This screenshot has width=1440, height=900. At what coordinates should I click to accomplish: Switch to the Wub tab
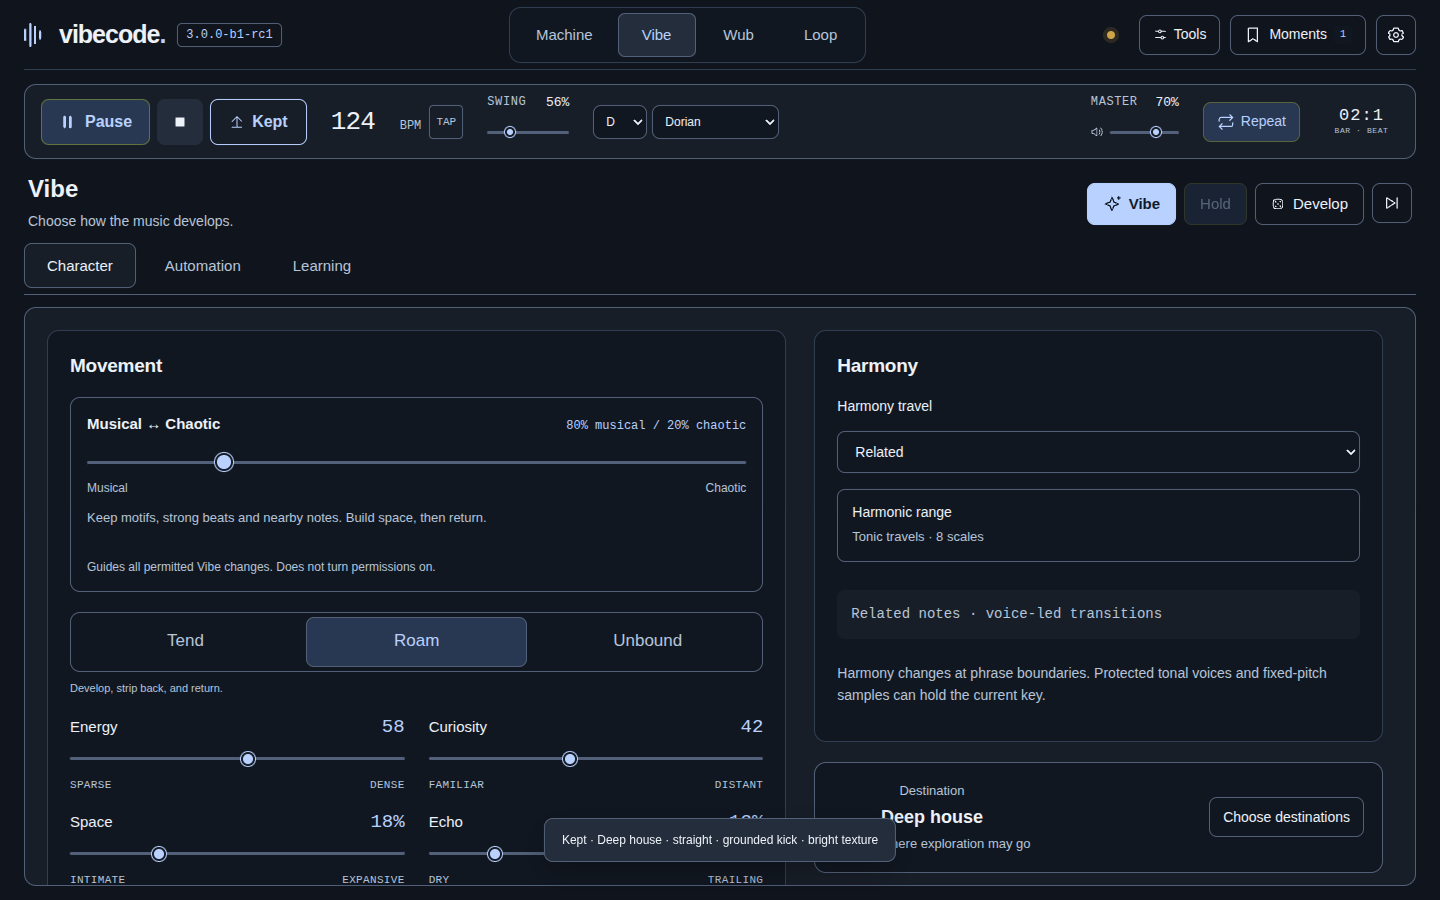click(x=738, y=35)
